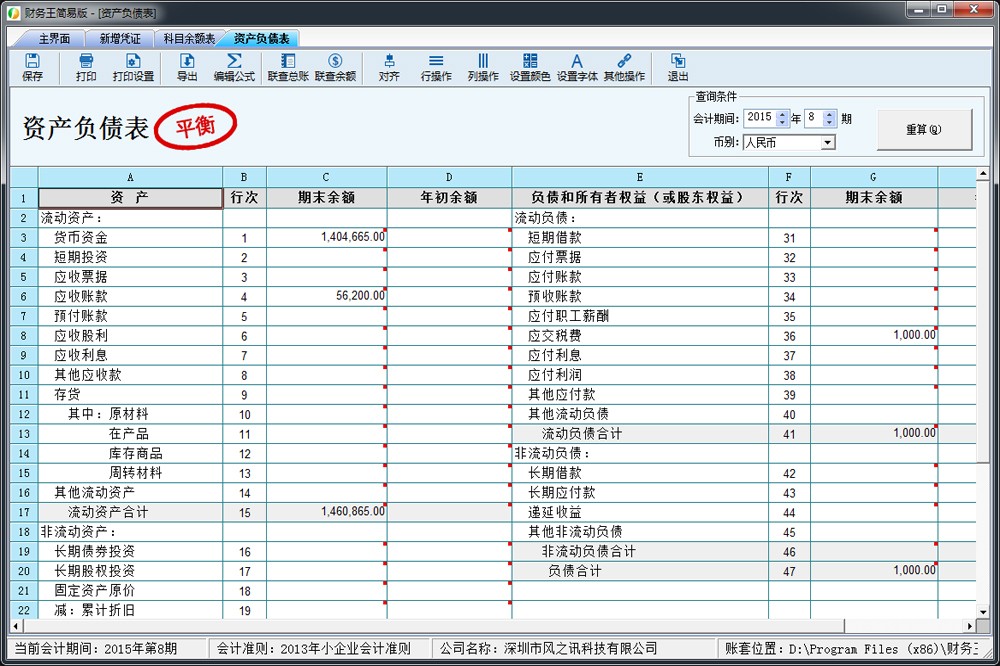Click the 导出 (Export) icon
Image resolution: width=1000 pixels, height=666 pixels.
tap(187, 67)
